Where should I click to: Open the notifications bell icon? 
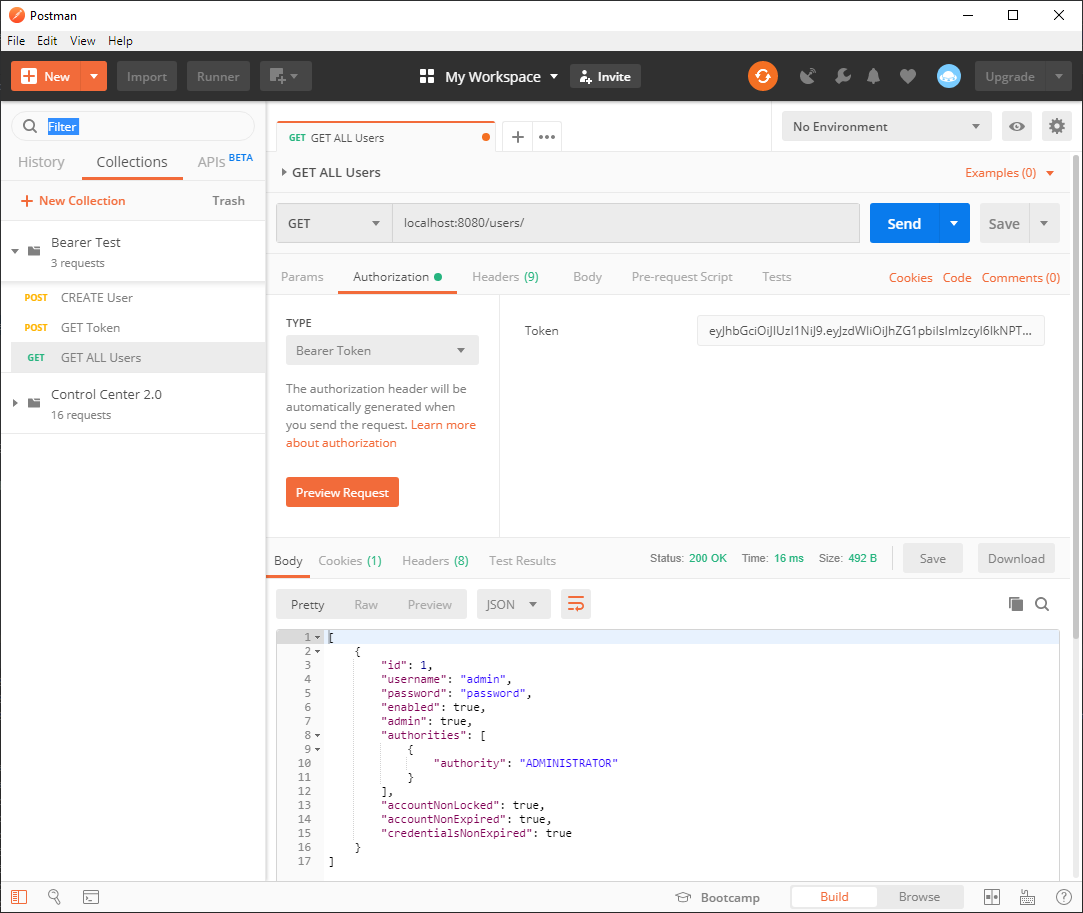[874, 77]
